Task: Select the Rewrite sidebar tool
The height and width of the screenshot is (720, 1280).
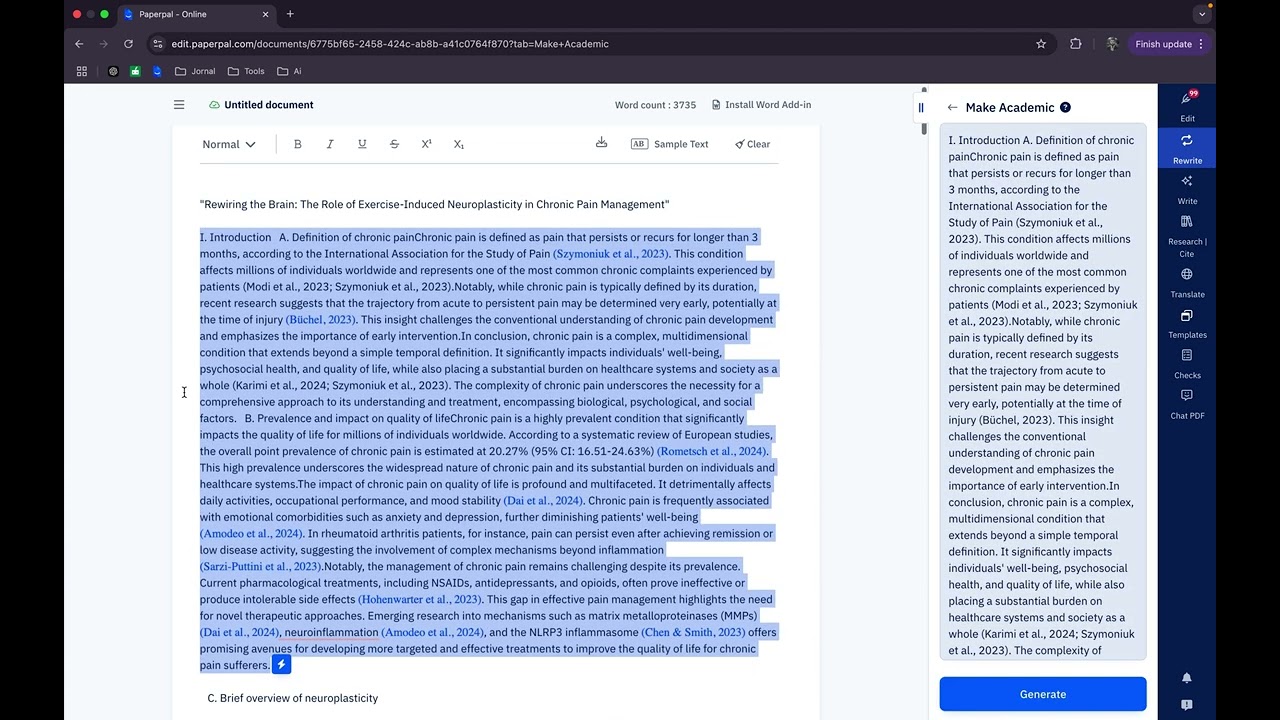Action: [x=1187, y=147]
